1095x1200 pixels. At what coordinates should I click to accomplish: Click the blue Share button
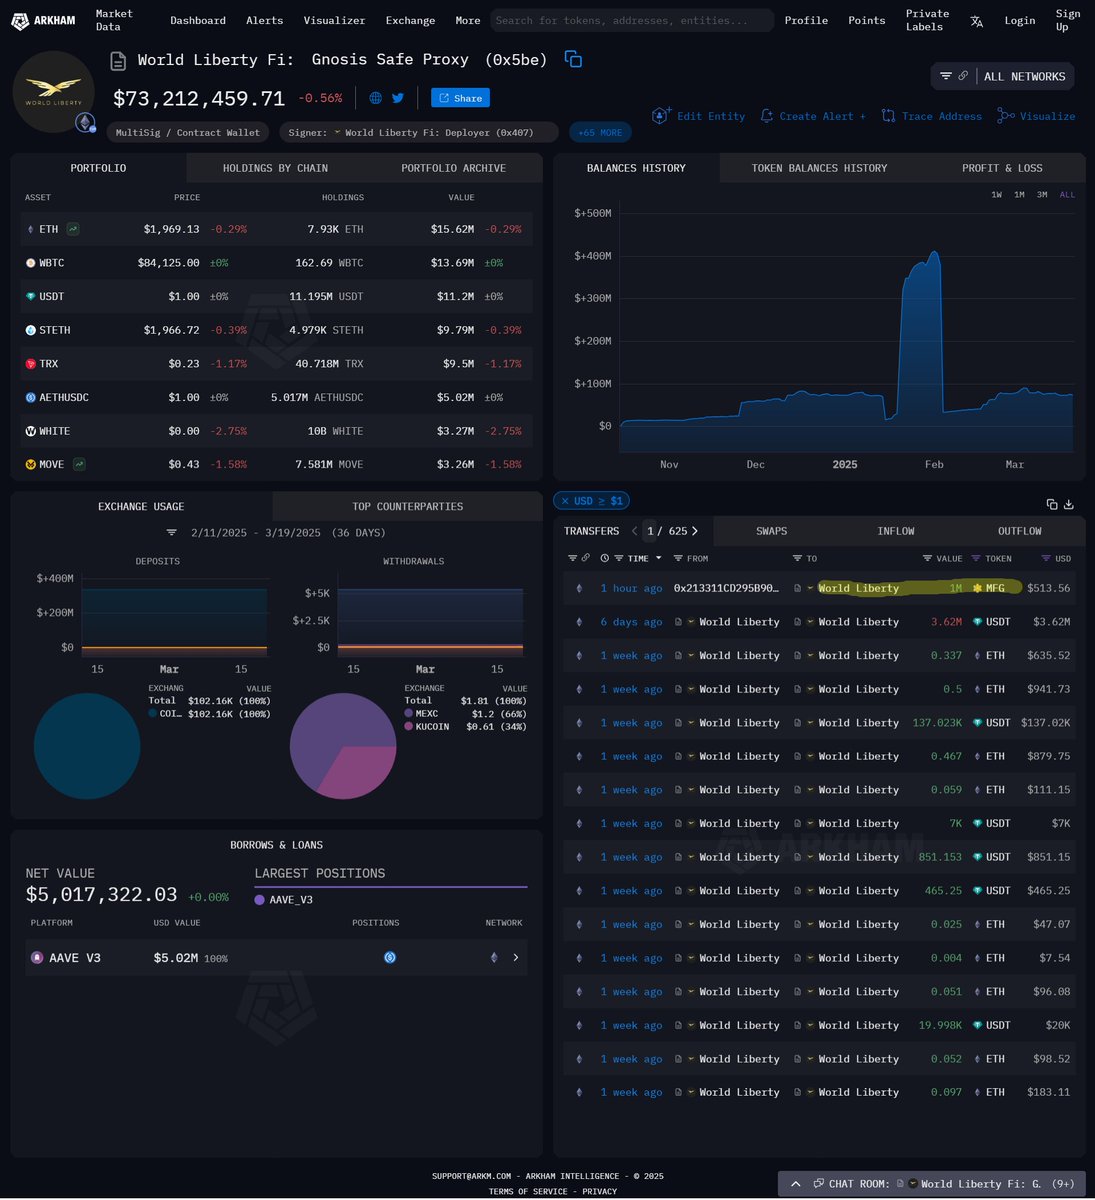pyautogui.click(x=460, y=98)
